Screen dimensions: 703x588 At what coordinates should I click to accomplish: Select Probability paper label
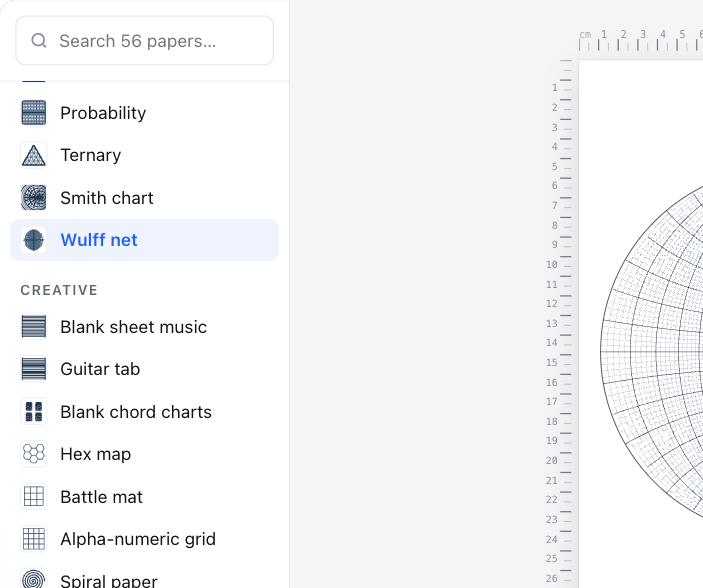tap(103, 113)
